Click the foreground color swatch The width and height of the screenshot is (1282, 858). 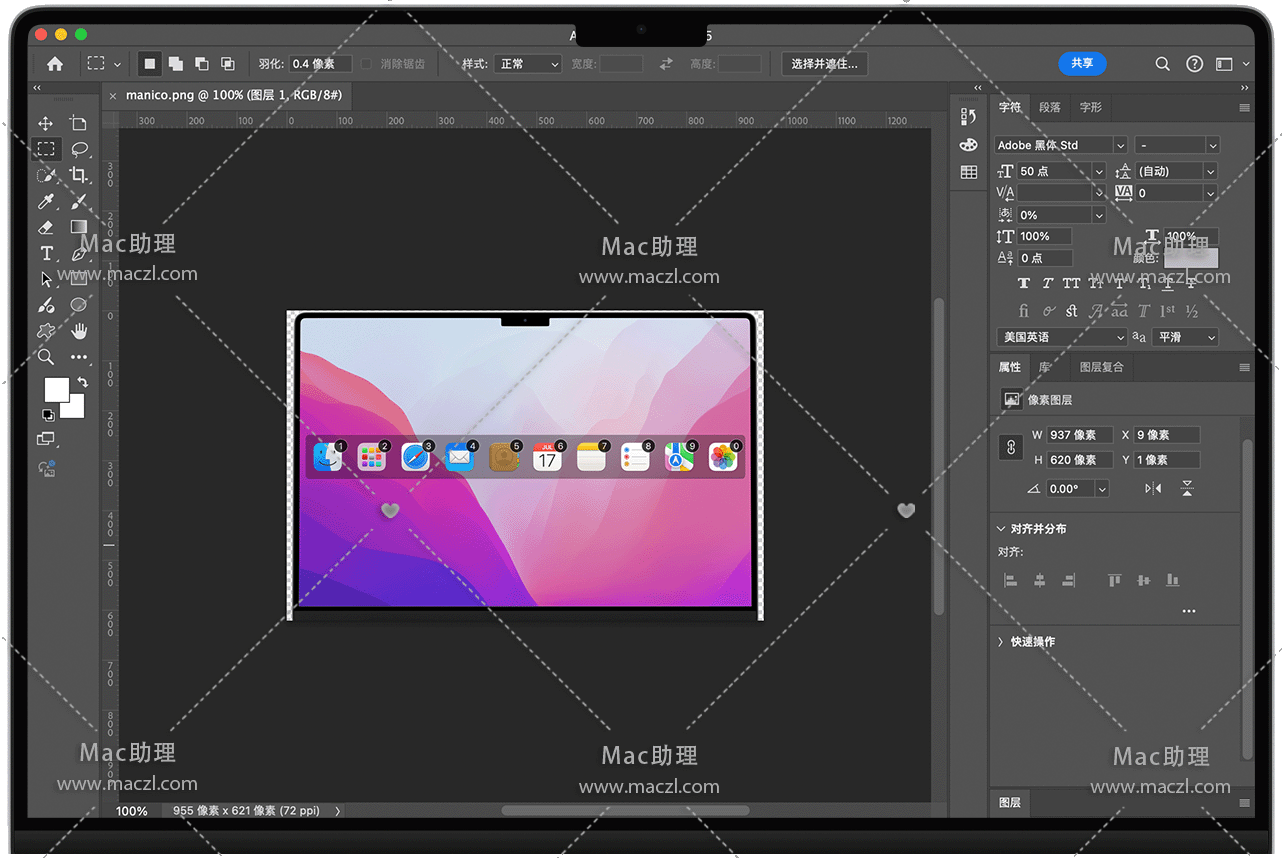pyautogui.click(x=56, y=389)
